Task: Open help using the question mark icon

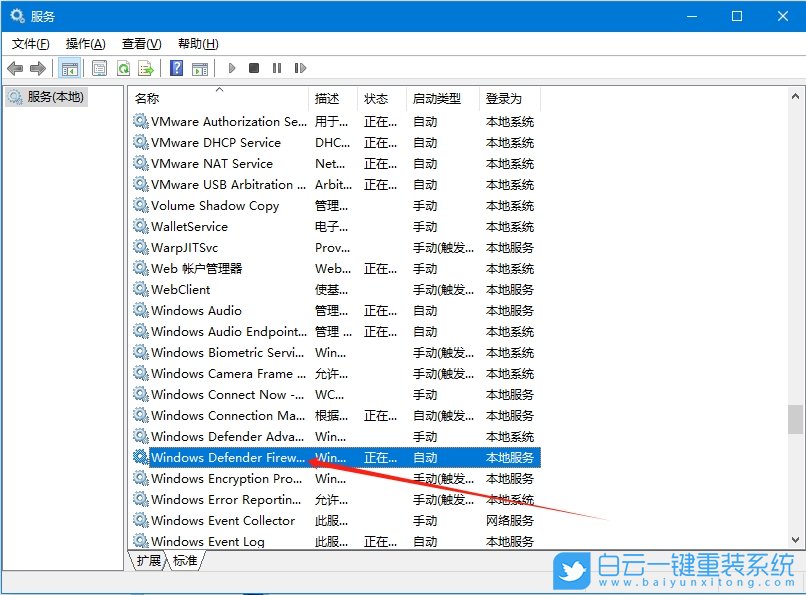Action: point(175,67)
